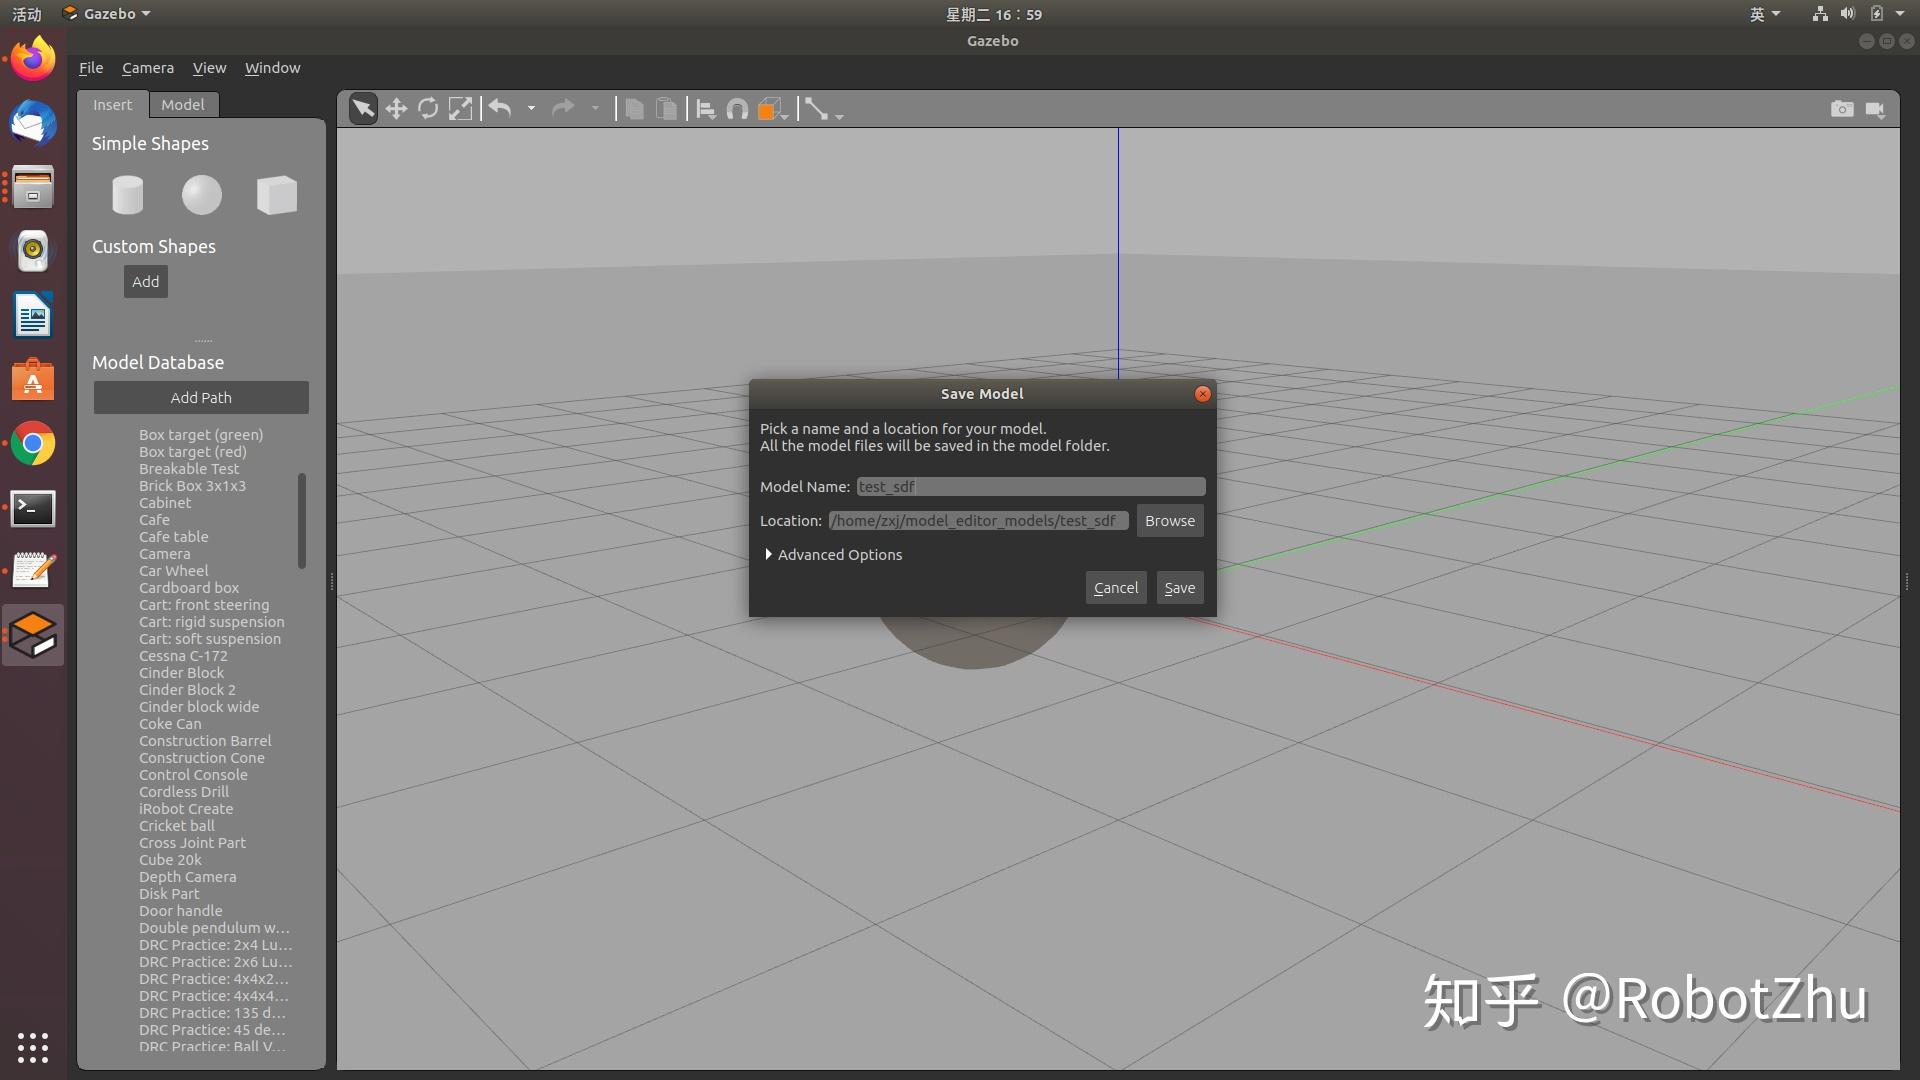Click the joint creation tool icon

(x=817, y=109)
